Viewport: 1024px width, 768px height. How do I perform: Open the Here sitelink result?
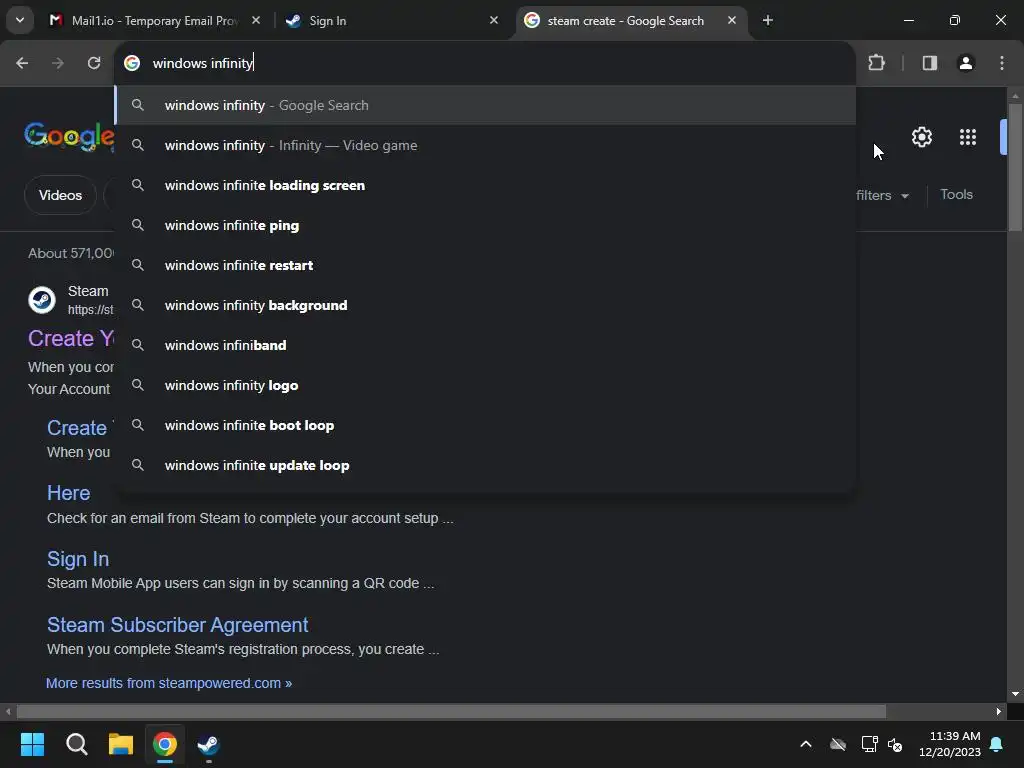(x=69, y=492)
